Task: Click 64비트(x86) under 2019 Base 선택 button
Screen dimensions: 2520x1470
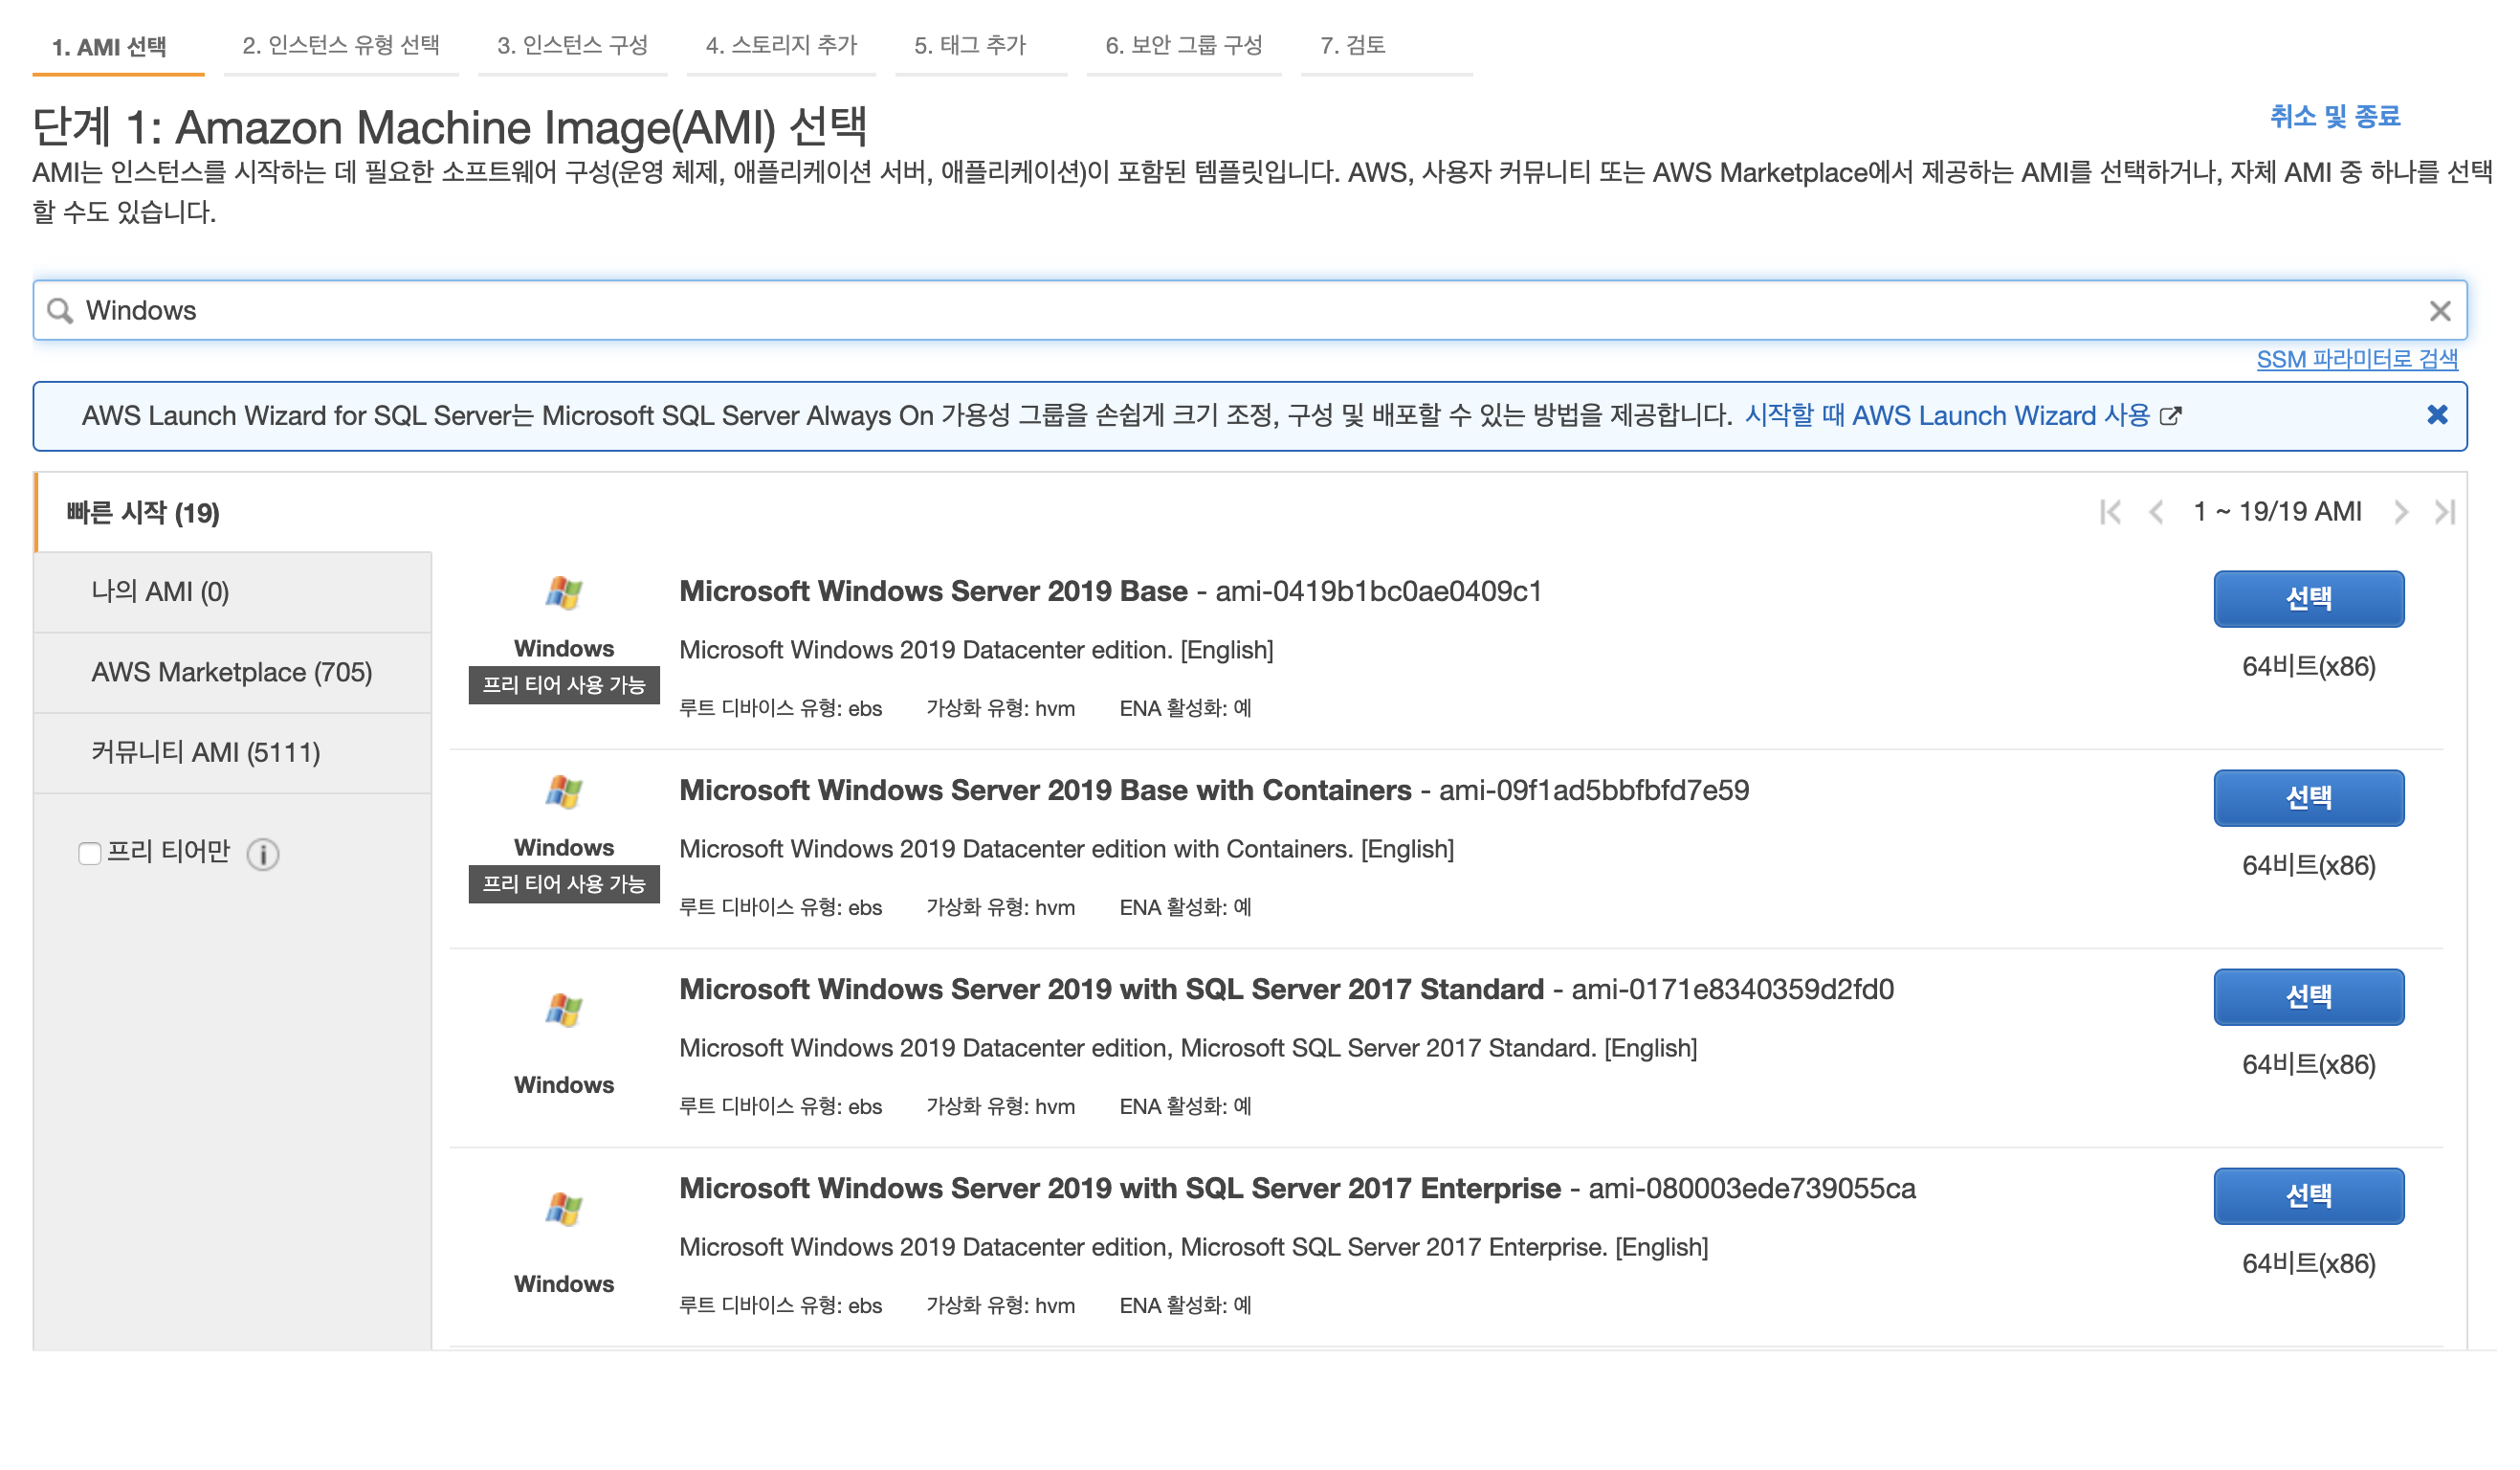Action: (x=2309, y=667)
